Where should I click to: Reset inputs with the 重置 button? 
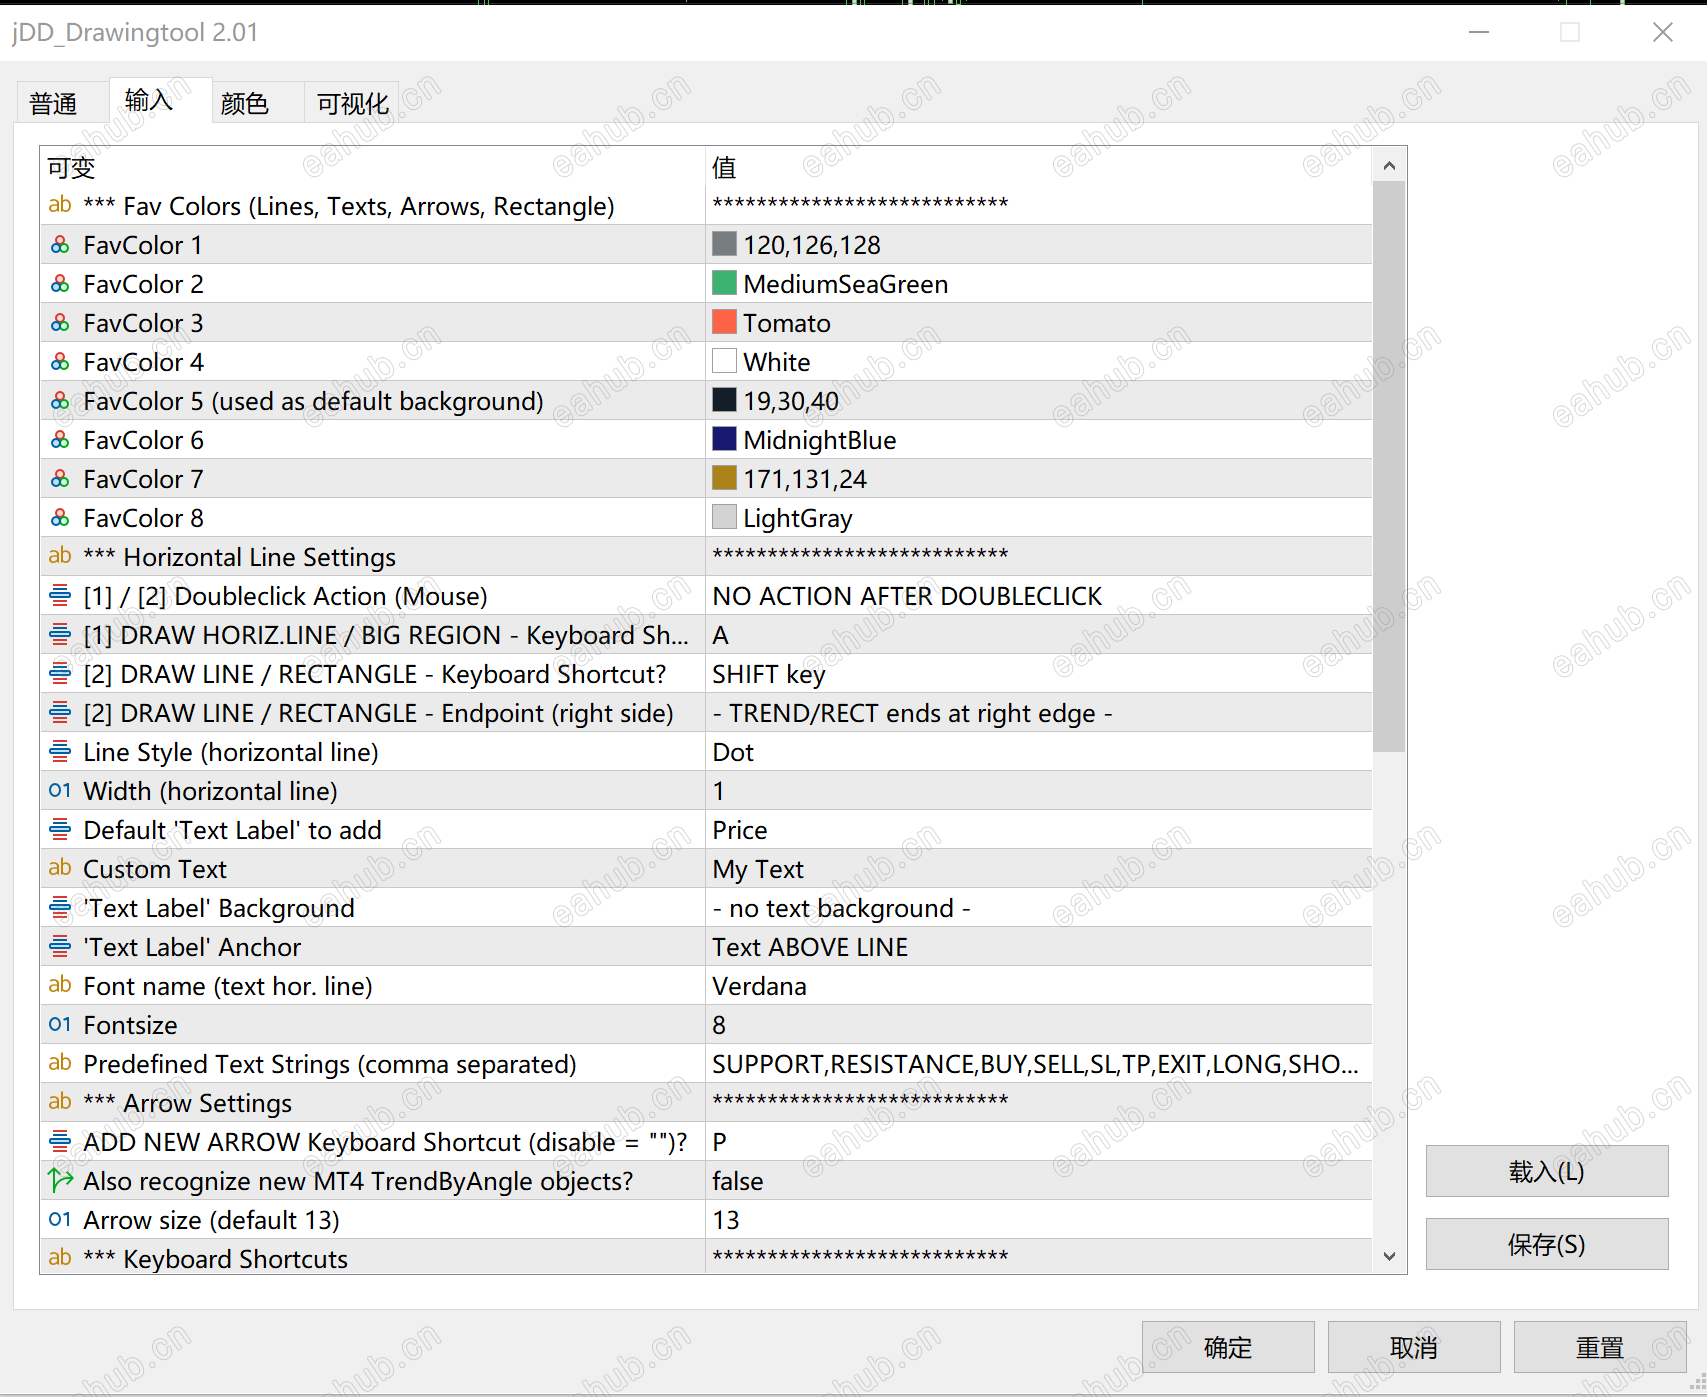pos(1600,1347)
